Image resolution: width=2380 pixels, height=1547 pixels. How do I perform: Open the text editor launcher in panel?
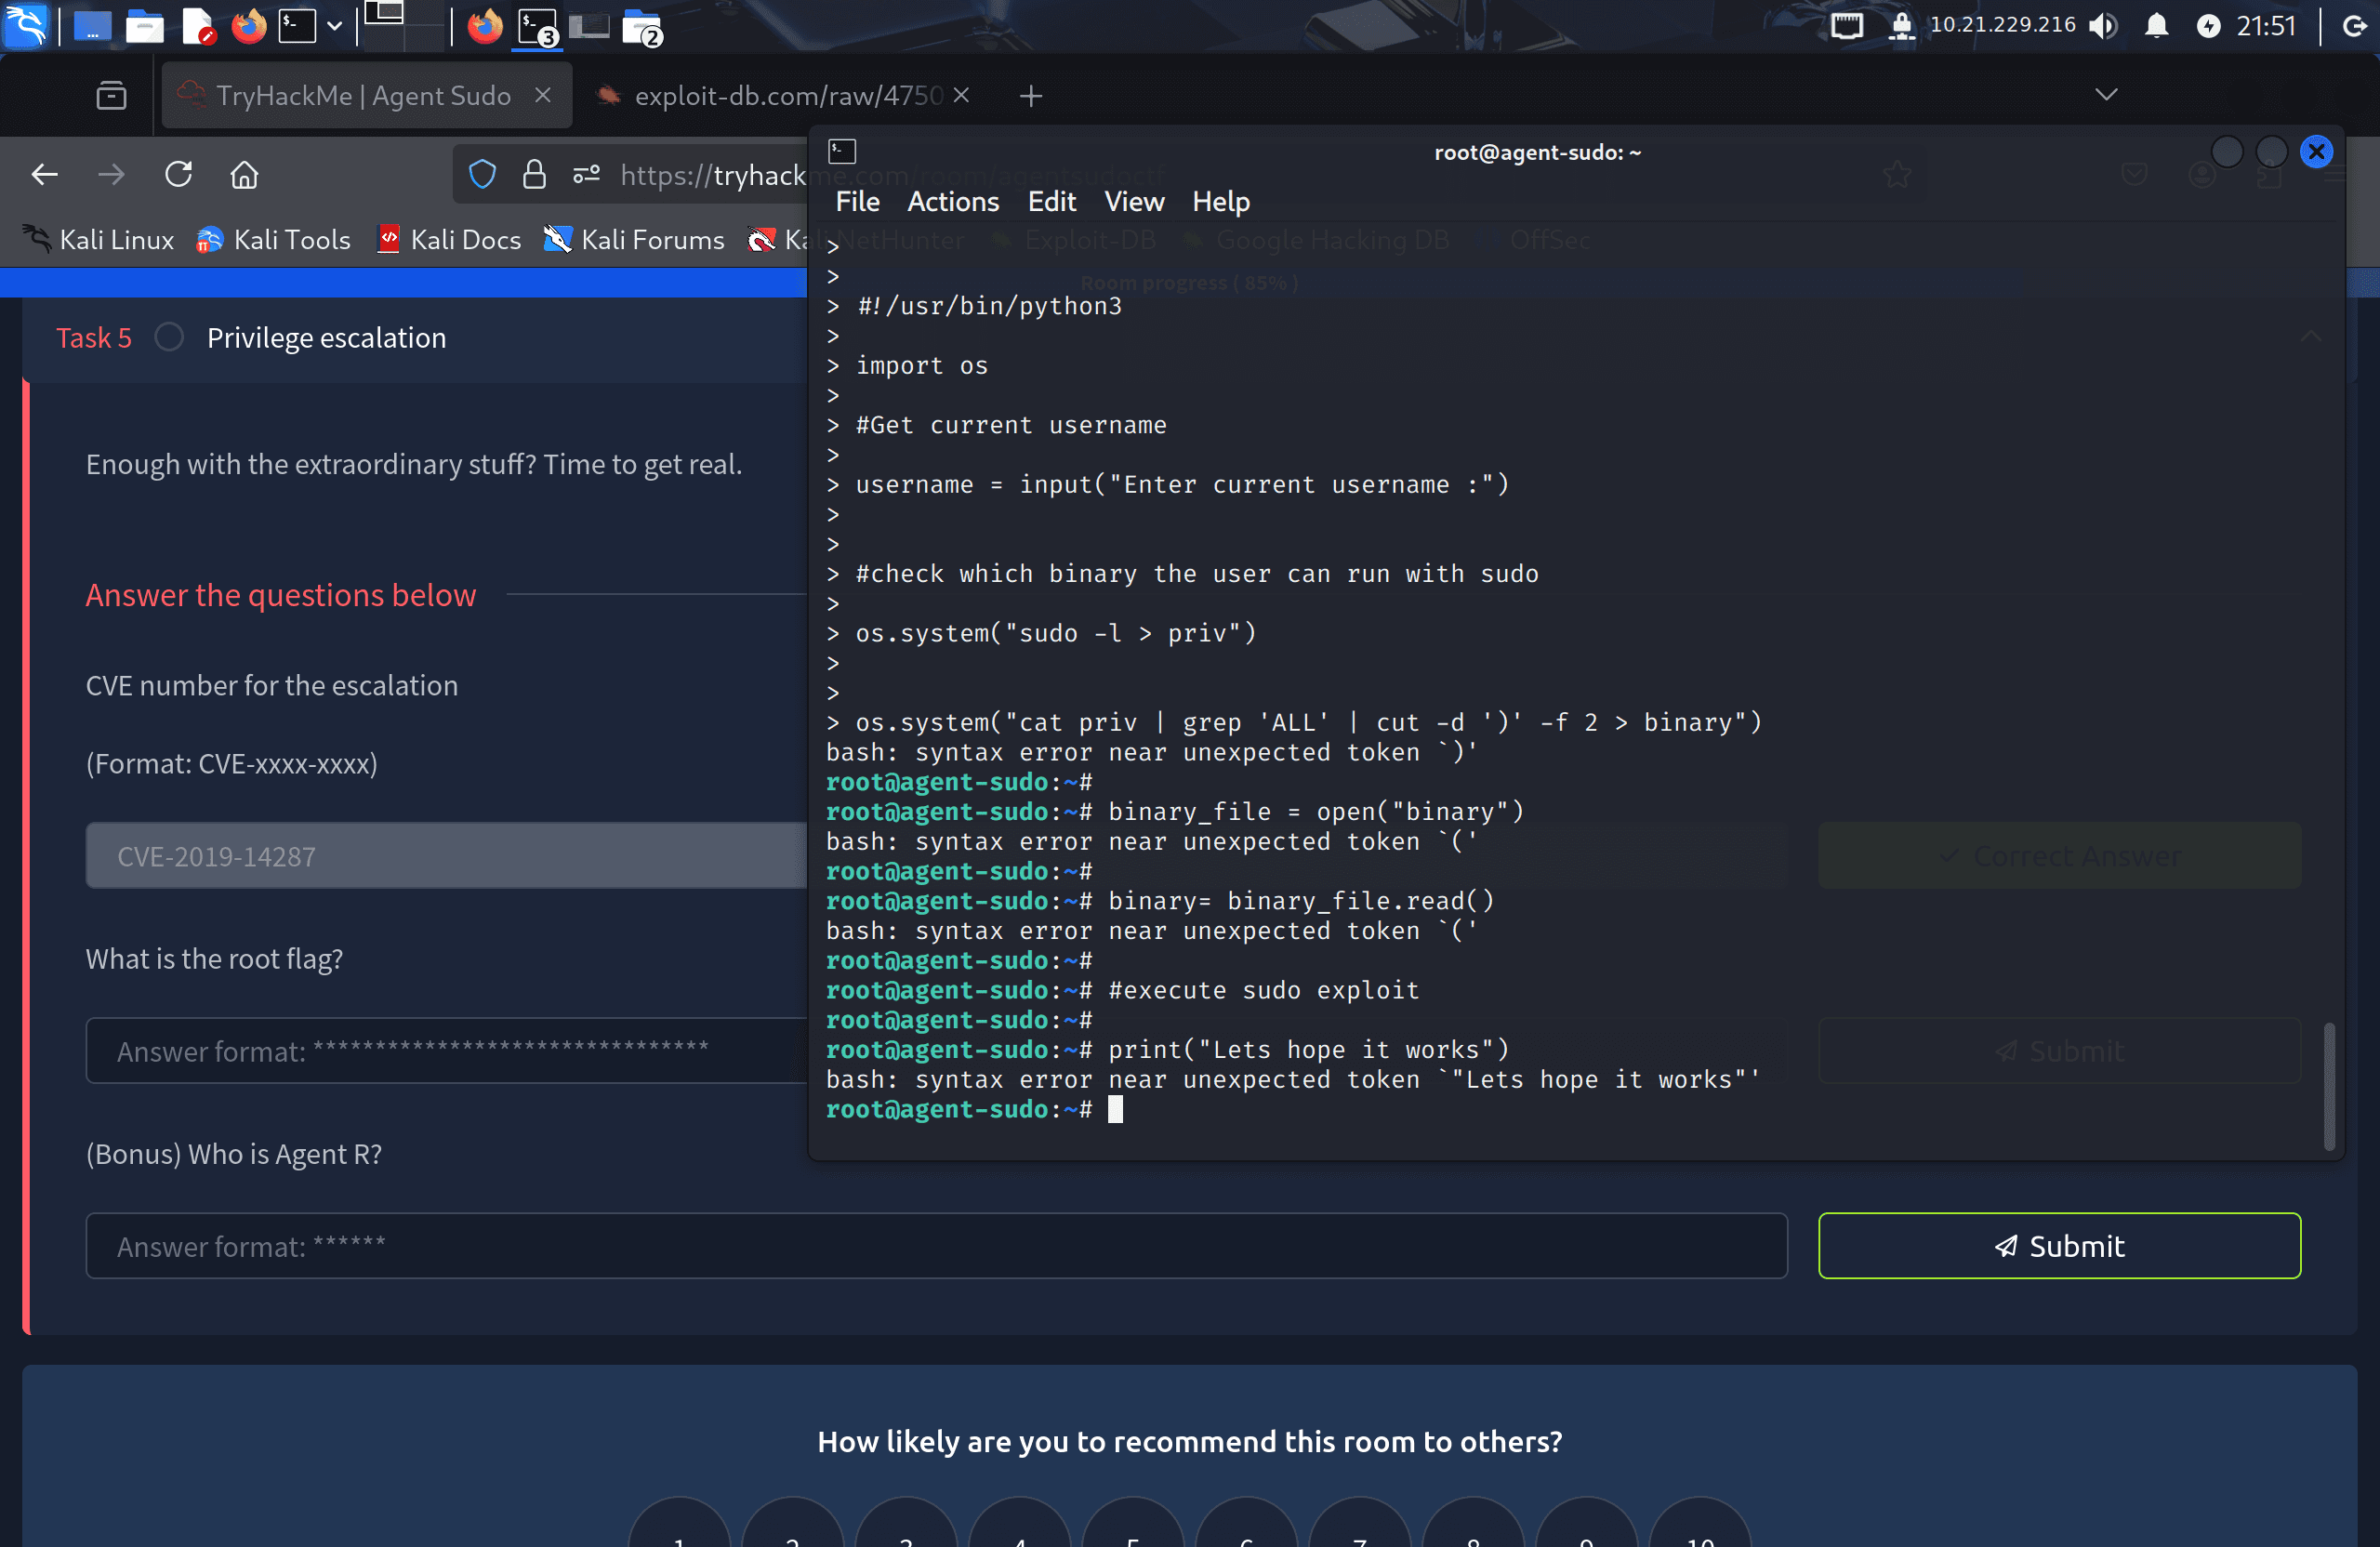198,26
